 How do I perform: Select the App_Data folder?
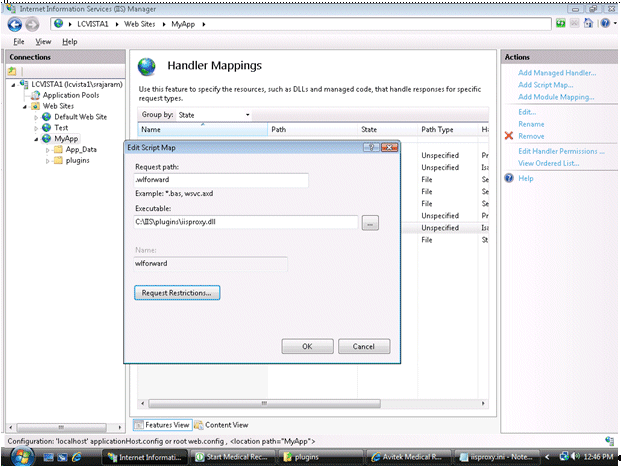coord(81,149)
